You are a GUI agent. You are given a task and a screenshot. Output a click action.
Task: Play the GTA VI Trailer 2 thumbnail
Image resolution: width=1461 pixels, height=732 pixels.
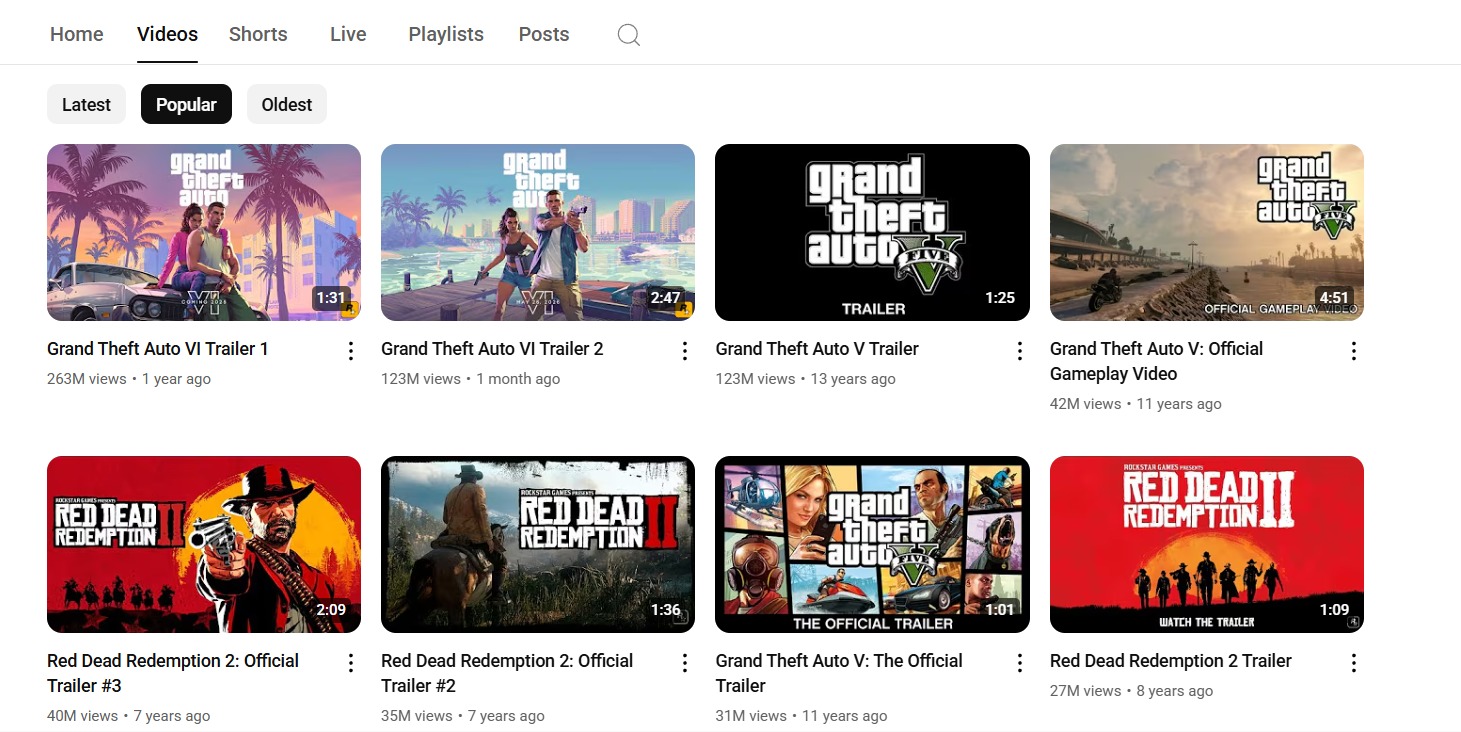coord(538,232)
